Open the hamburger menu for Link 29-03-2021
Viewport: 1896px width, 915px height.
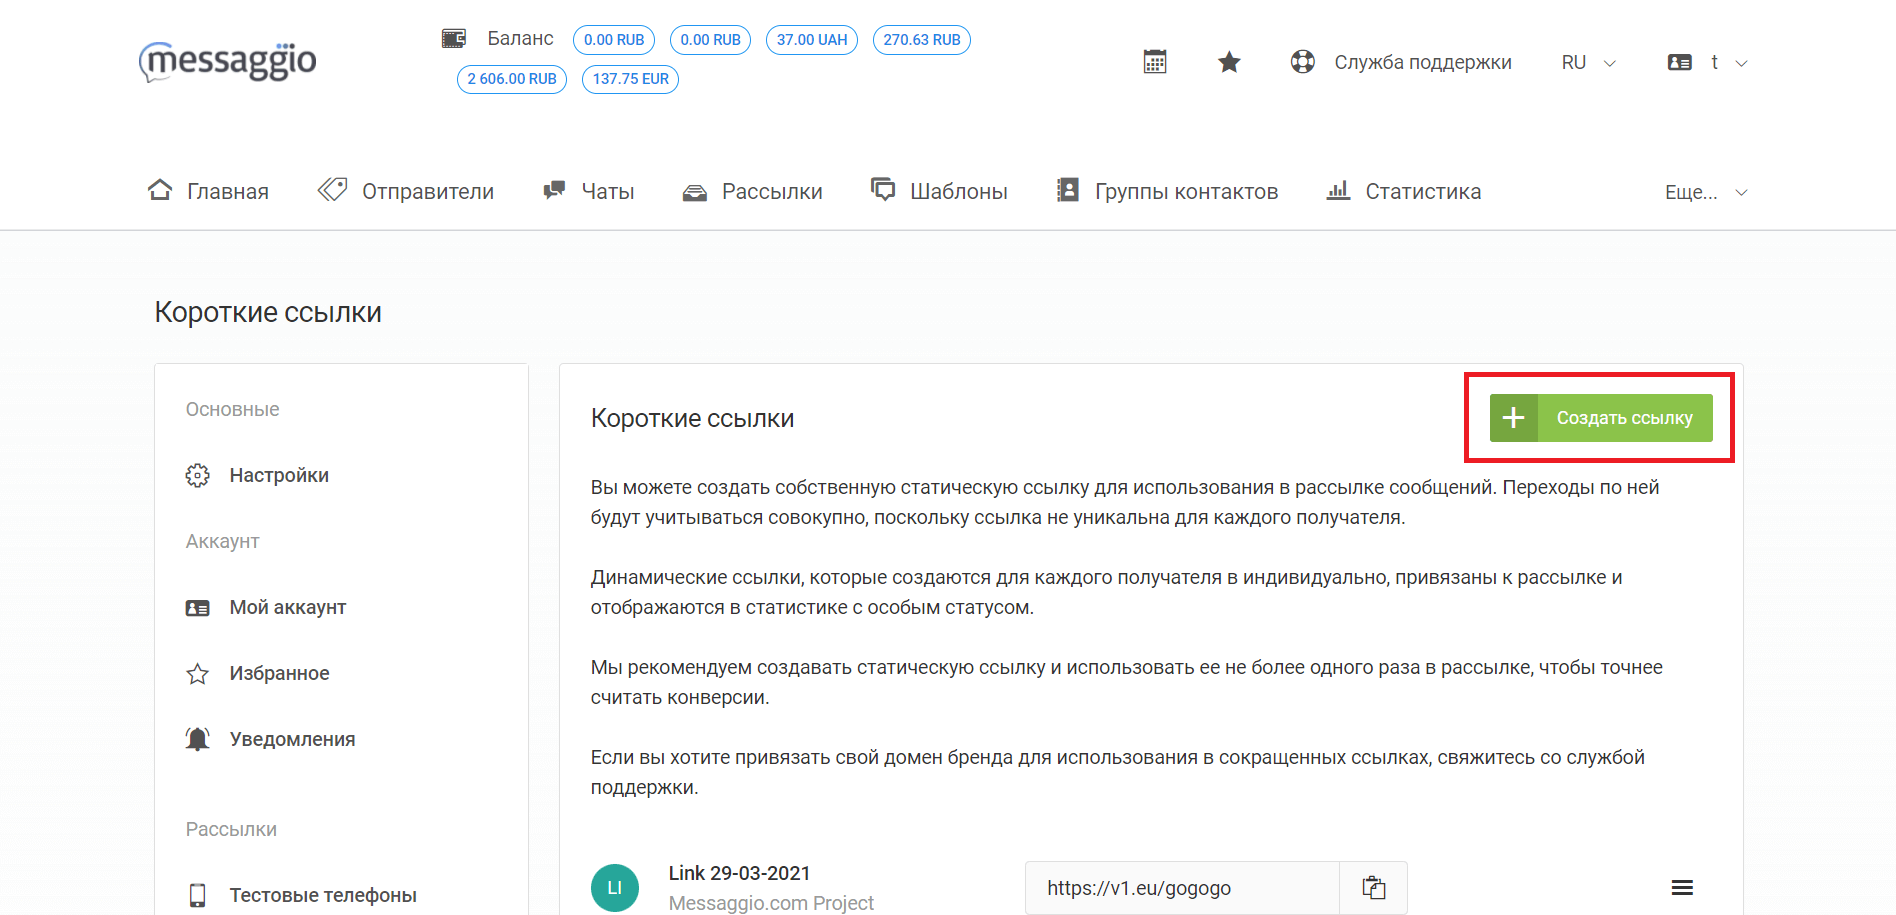coord(1682,888)
